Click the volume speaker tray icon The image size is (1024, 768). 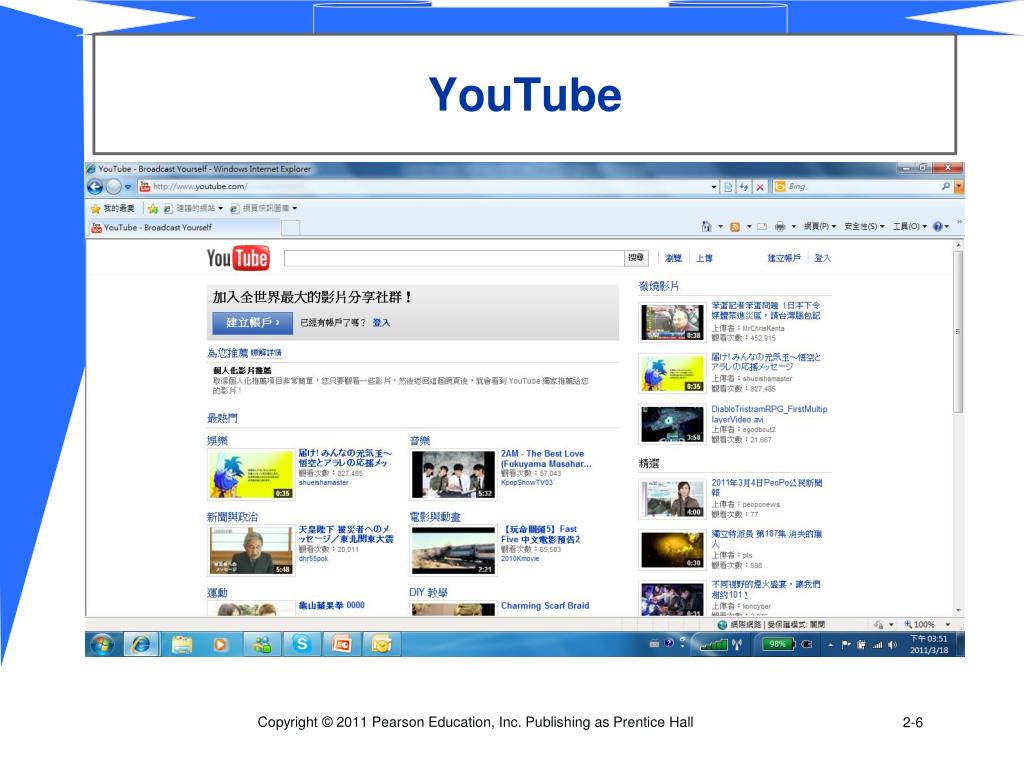click(893, 645)
